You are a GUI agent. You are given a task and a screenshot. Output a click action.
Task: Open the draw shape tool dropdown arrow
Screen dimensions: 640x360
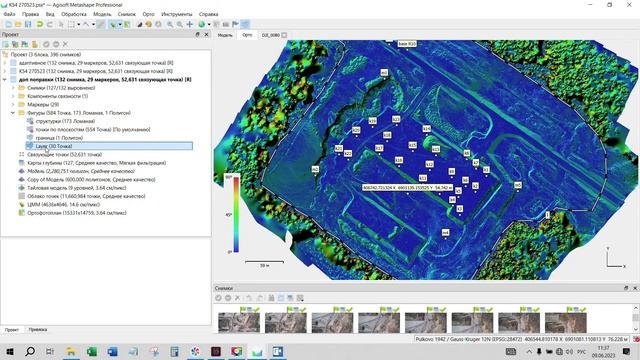pyautogui.click(x=93, y=24)
